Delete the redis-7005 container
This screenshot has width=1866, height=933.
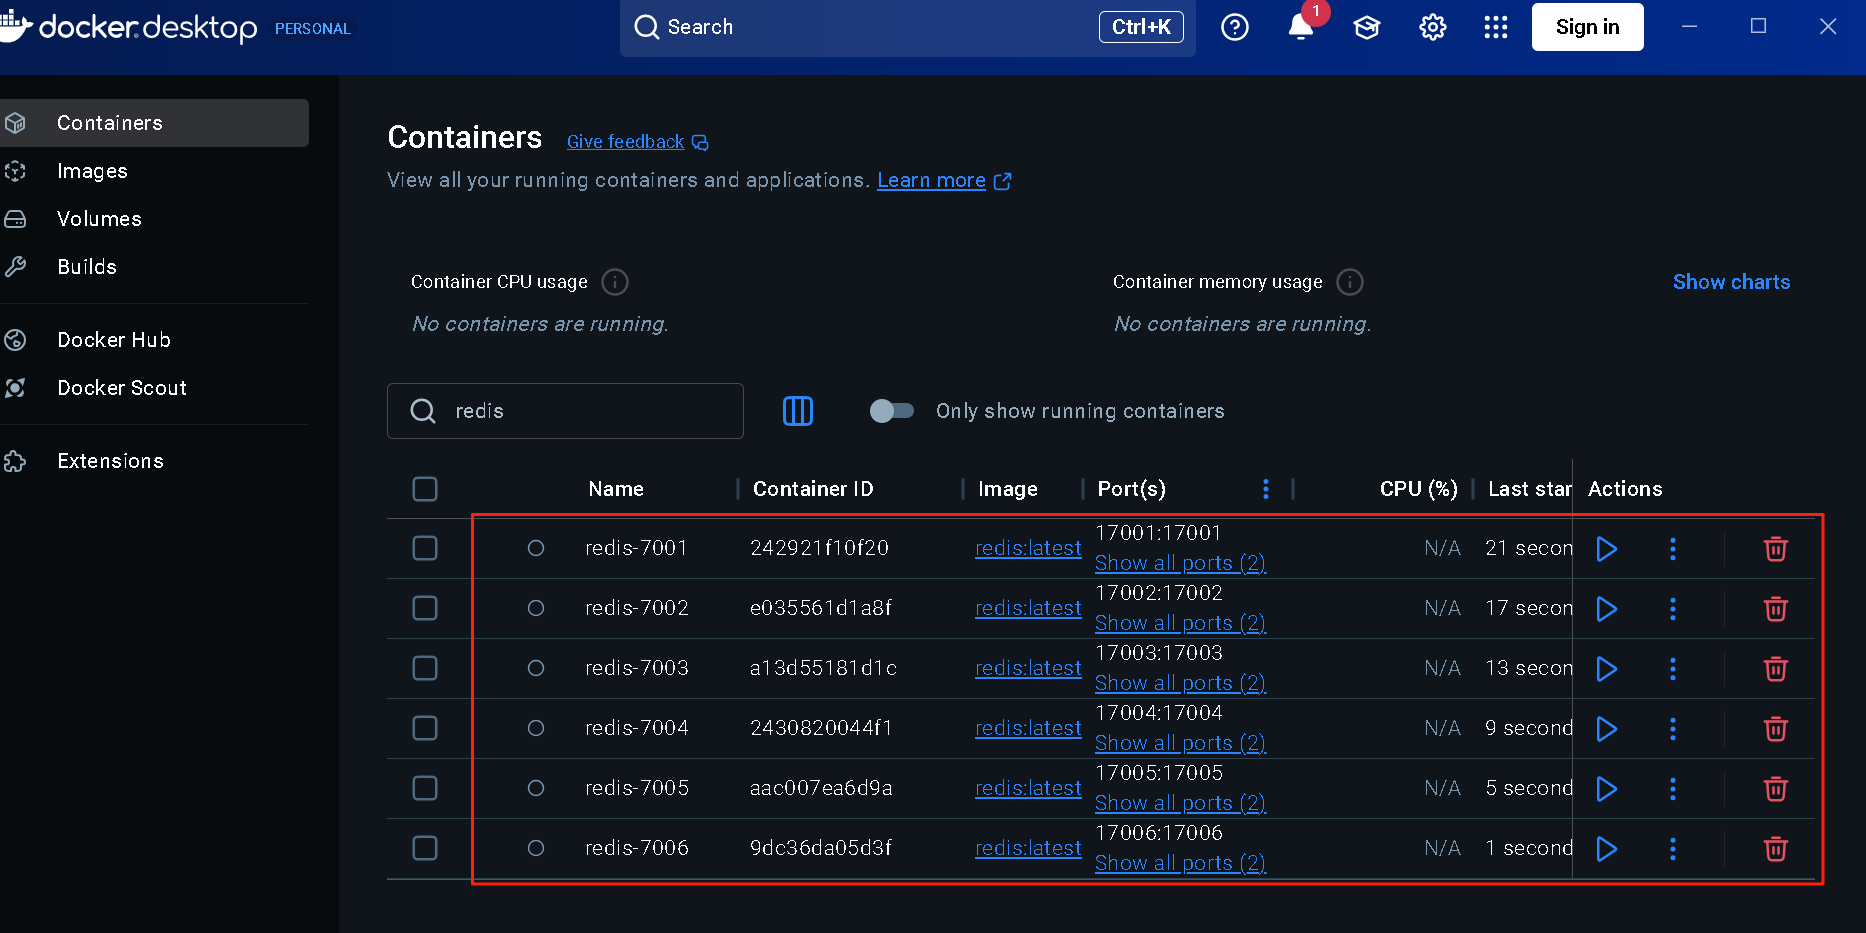[1776, 789]
